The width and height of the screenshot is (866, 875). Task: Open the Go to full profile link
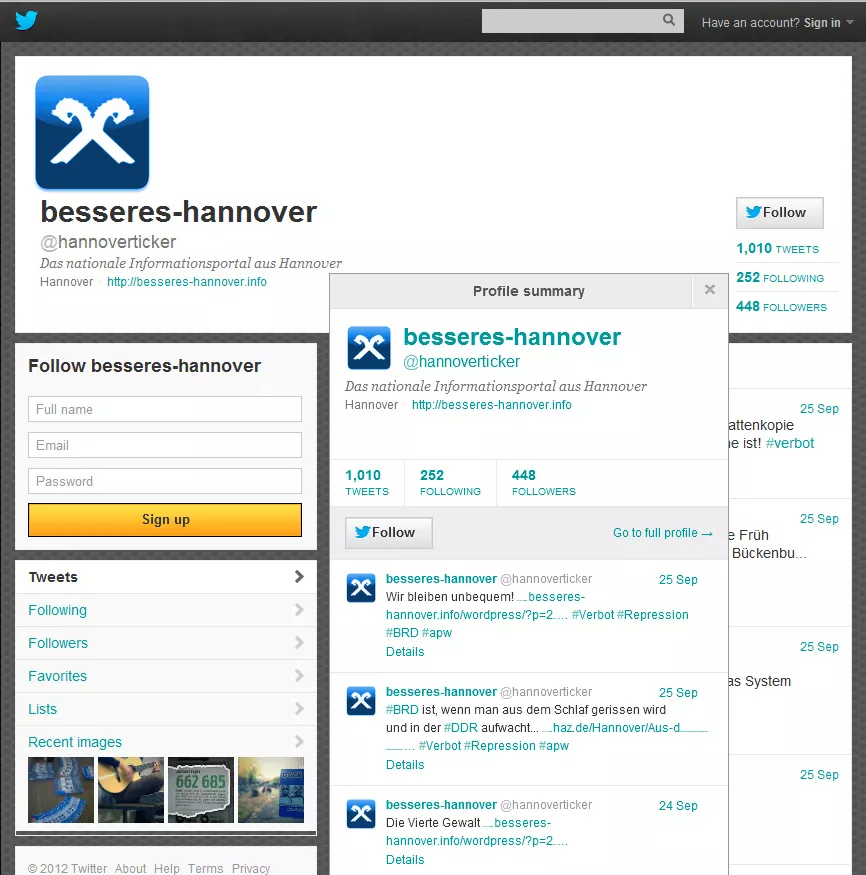tap(663, 533)
